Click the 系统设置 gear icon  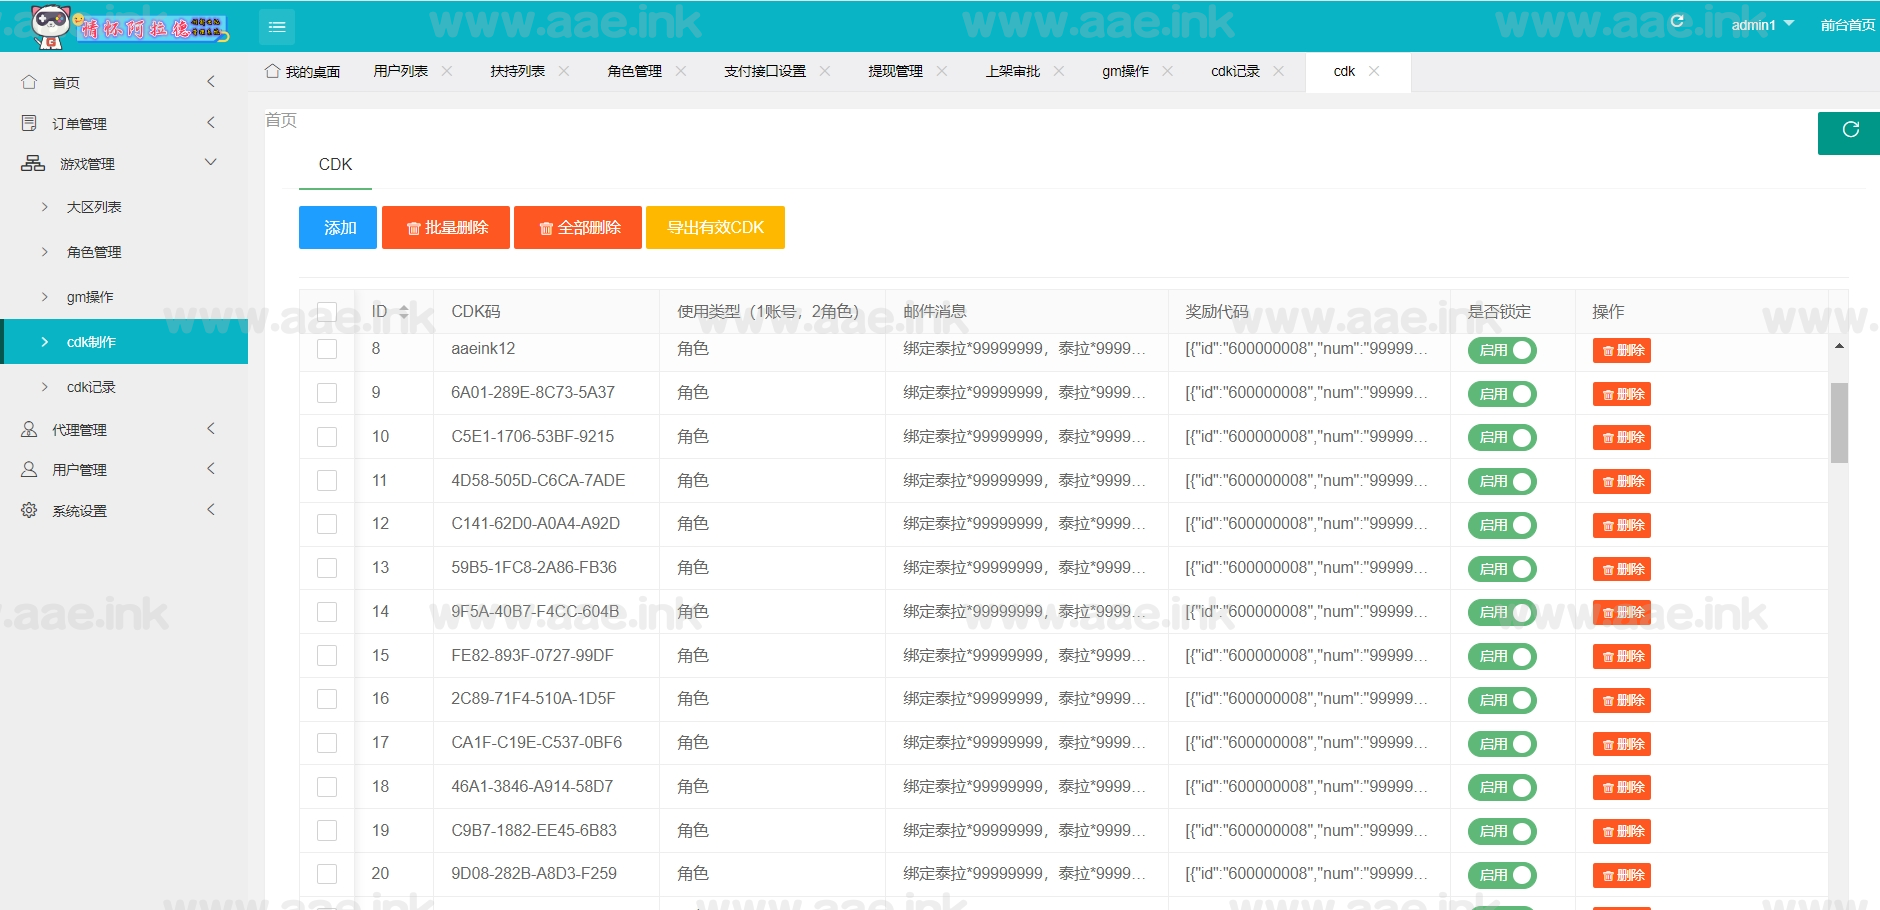(30, 510)
